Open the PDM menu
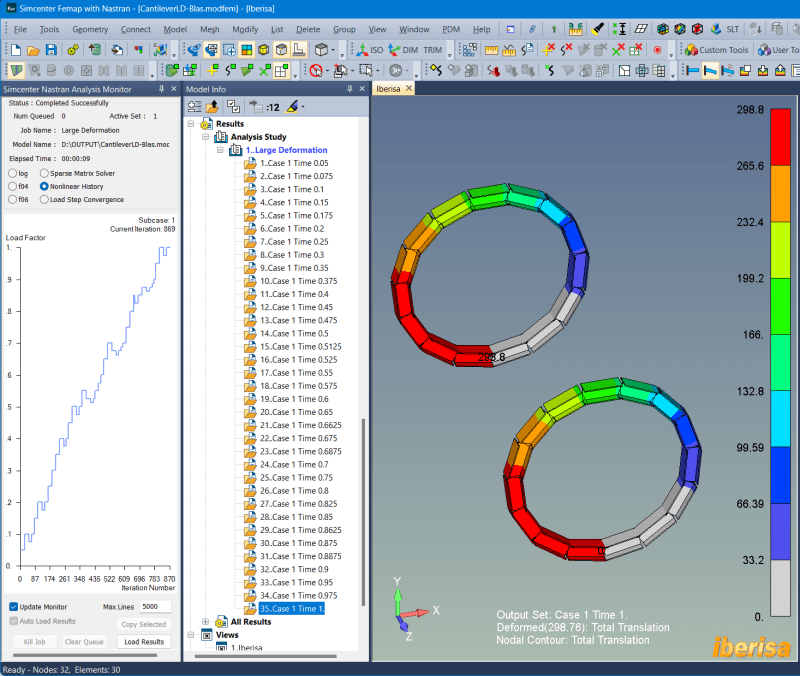 pos(451,29)
